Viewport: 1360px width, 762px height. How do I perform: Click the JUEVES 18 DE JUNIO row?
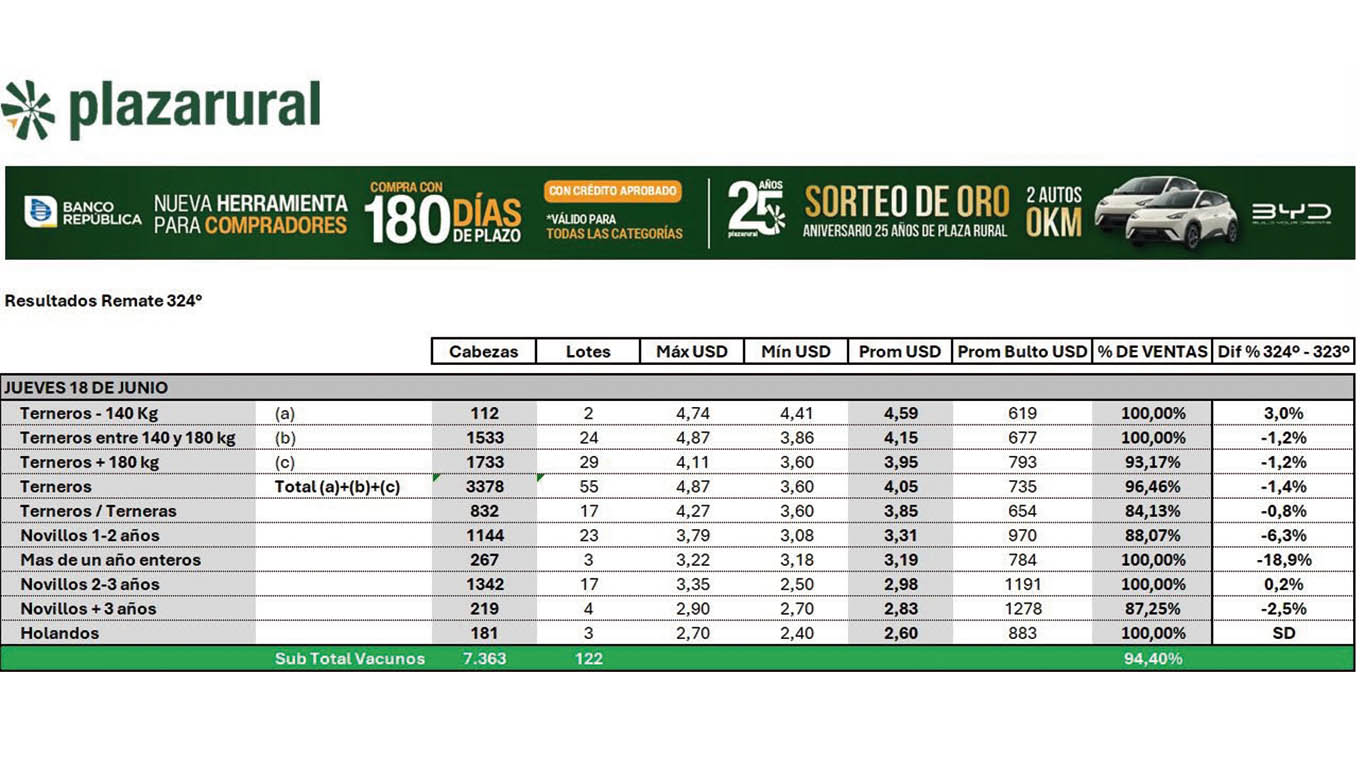677,388
